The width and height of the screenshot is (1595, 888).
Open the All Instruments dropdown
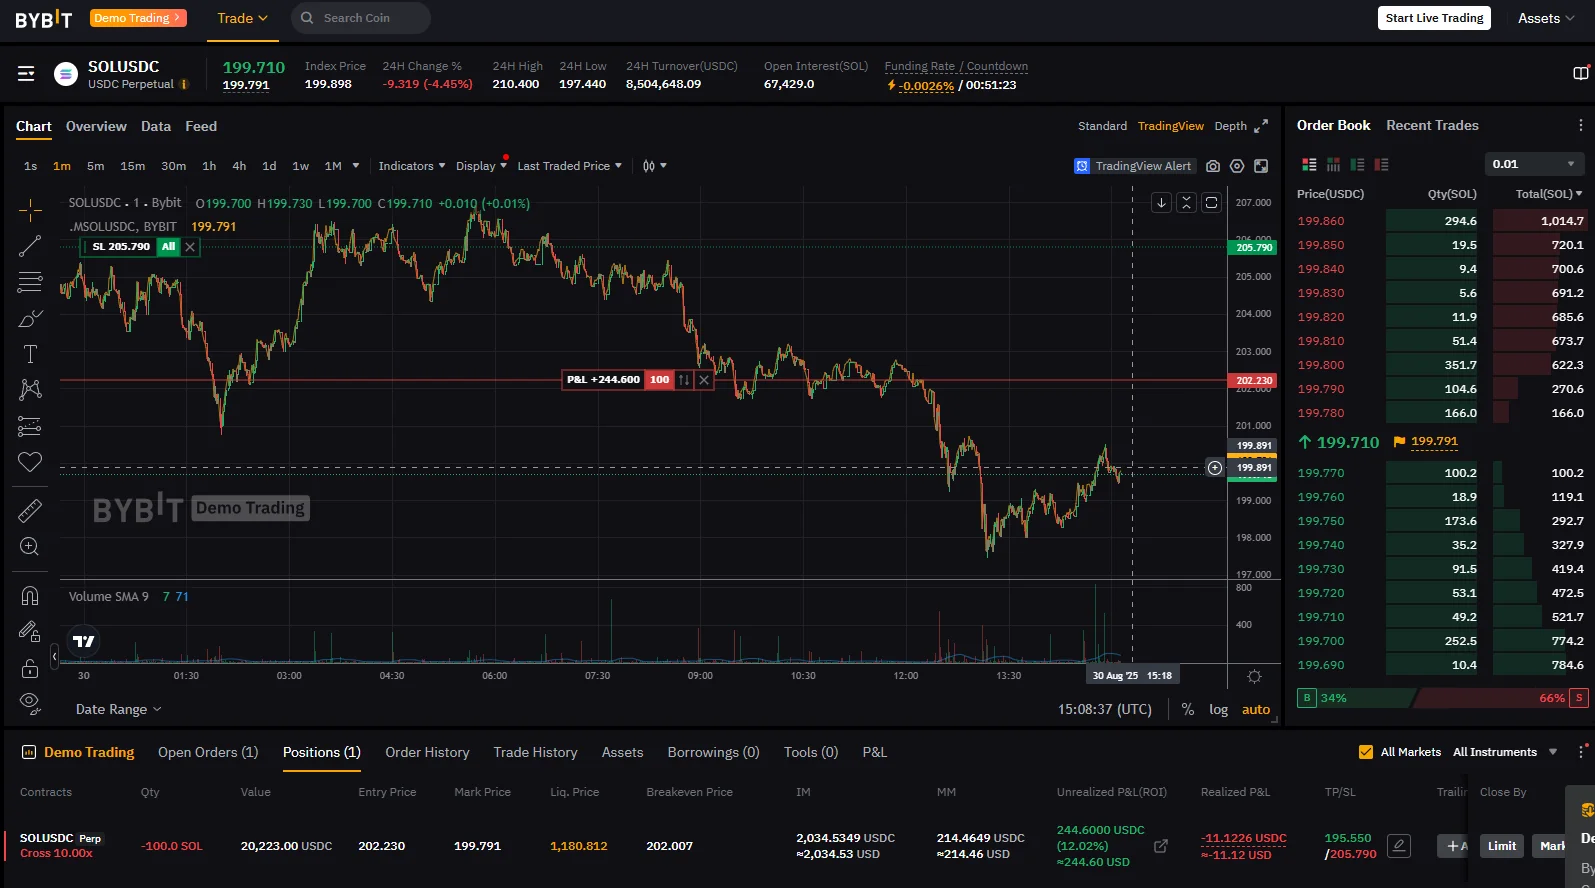(1505, 752)
